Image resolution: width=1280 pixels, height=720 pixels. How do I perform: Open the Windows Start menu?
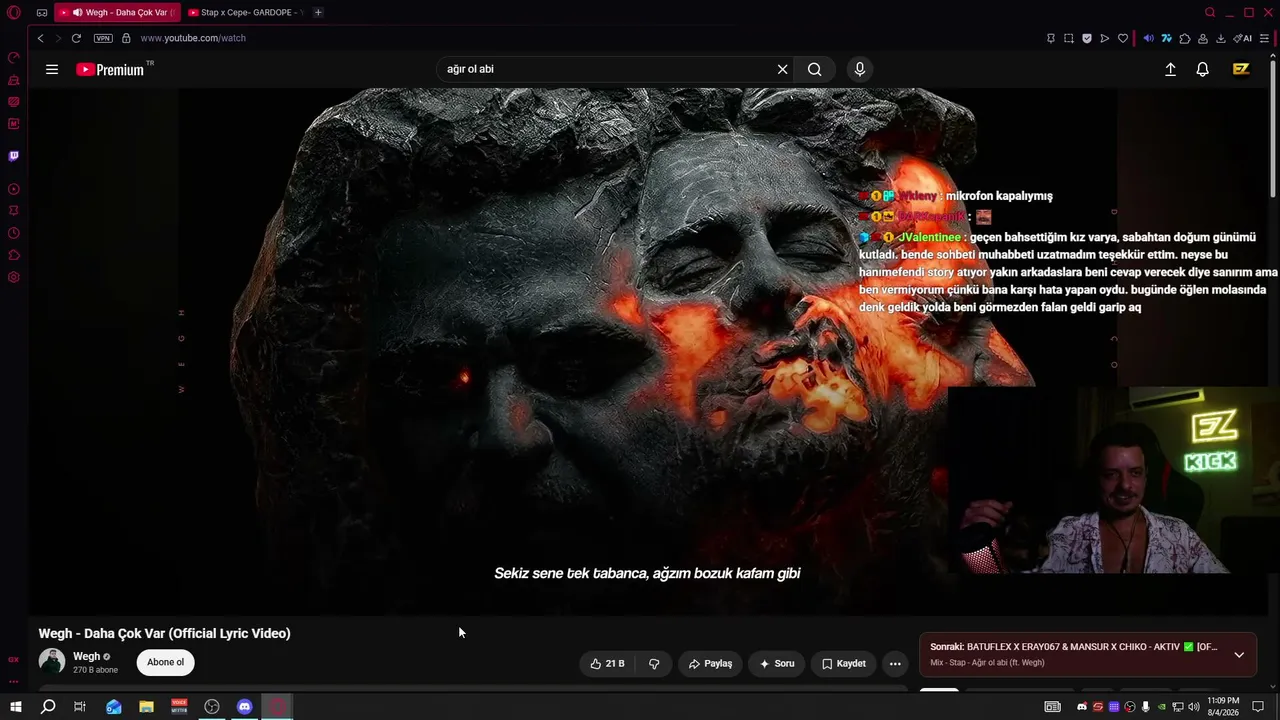(x=16, y=707)
